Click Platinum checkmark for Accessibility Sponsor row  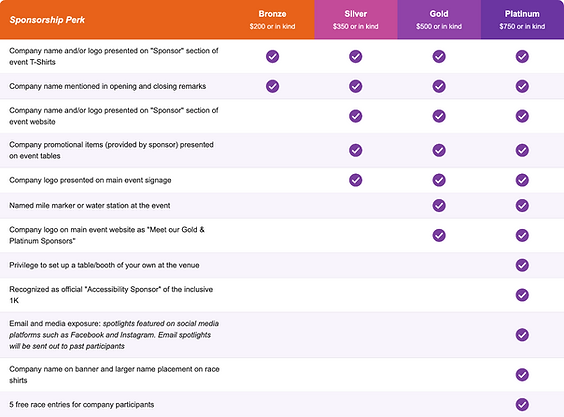pos(522,295)
